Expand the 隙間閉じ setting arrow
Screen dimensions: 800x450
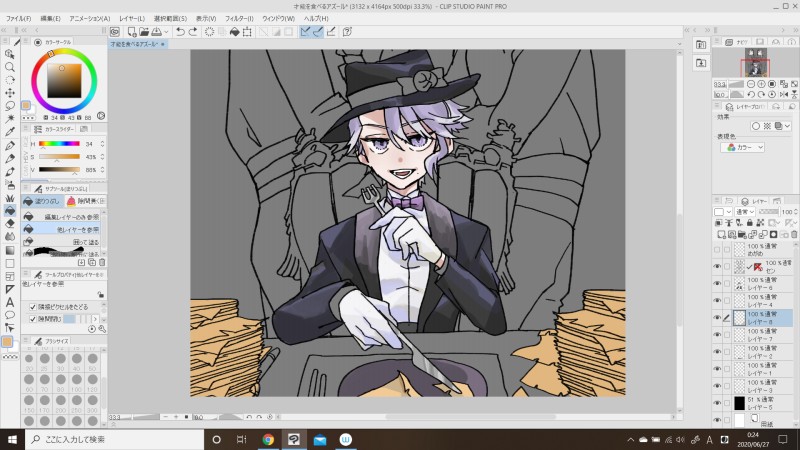[x=95, y=319]
